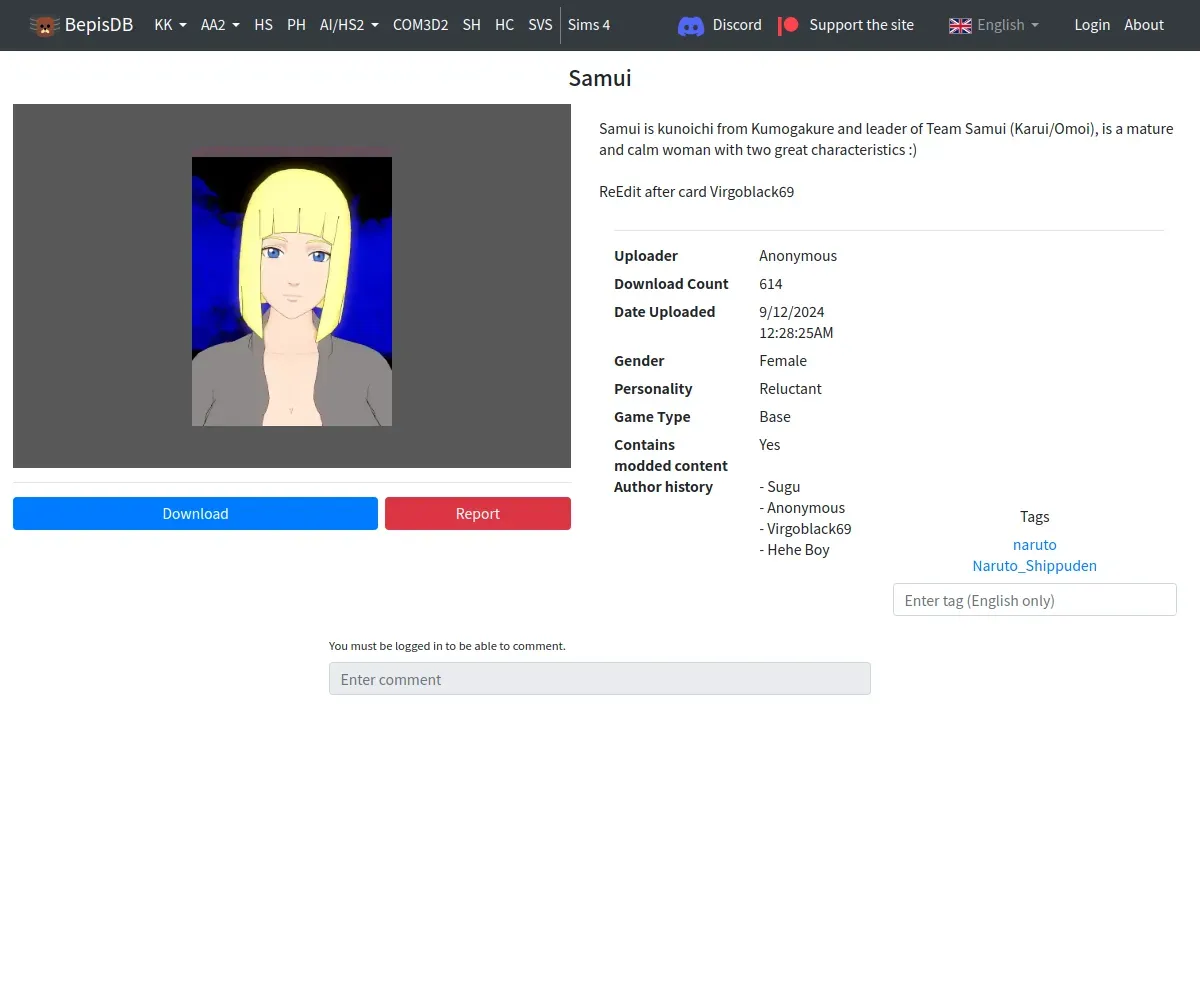
Task: Expand the AI/HS2 dropdown menu
Action: pos(349,25)
